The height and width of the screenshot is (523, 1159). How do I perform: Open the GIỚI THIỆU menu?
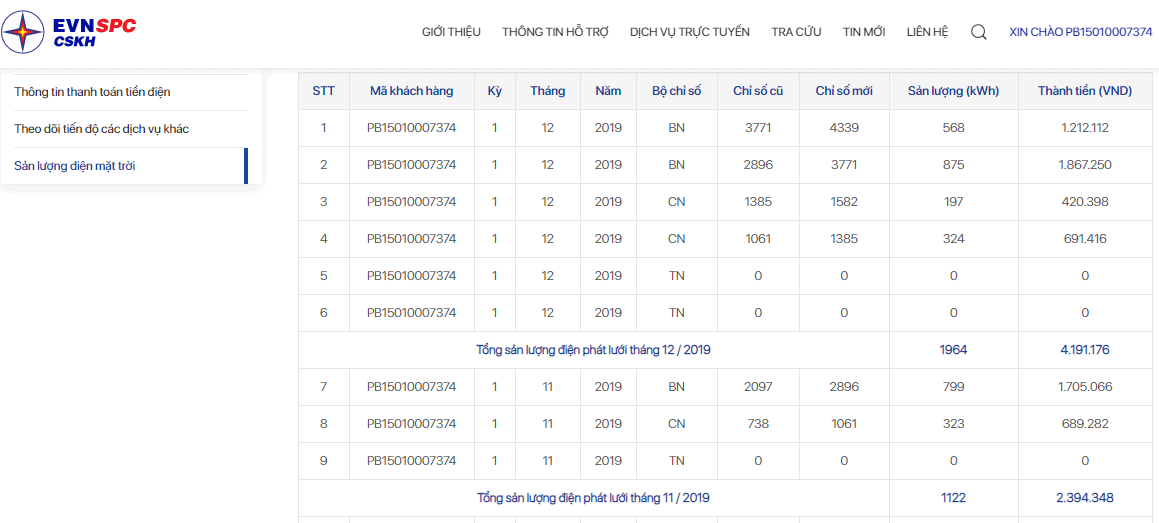[452, 32]
